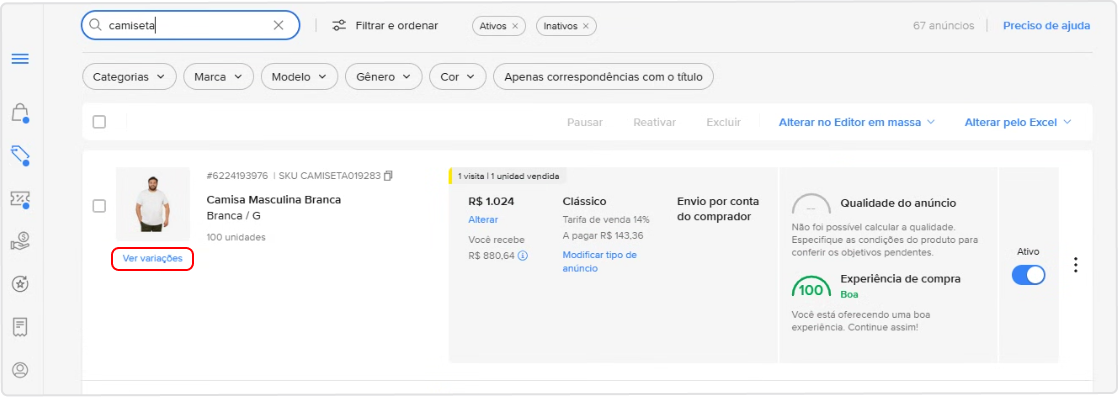Click the Branca / G variation text
Screen dimensions: 1118x397
click(235, 216)
